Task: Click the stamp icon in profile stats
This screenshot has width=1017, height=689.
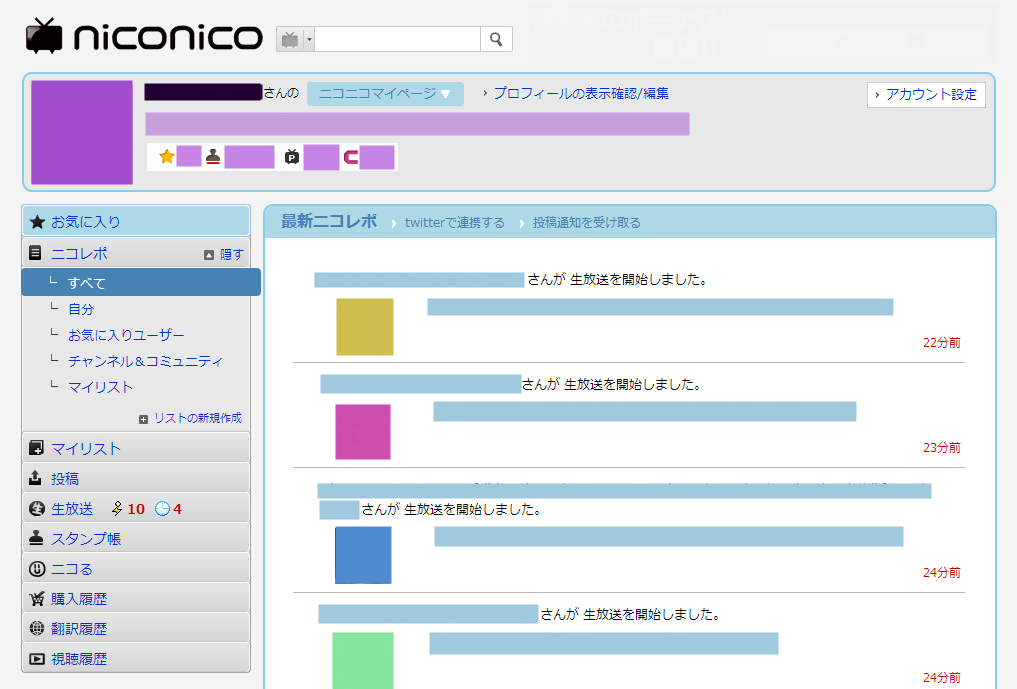Action: pyautogui.click(x=213, y=156)
